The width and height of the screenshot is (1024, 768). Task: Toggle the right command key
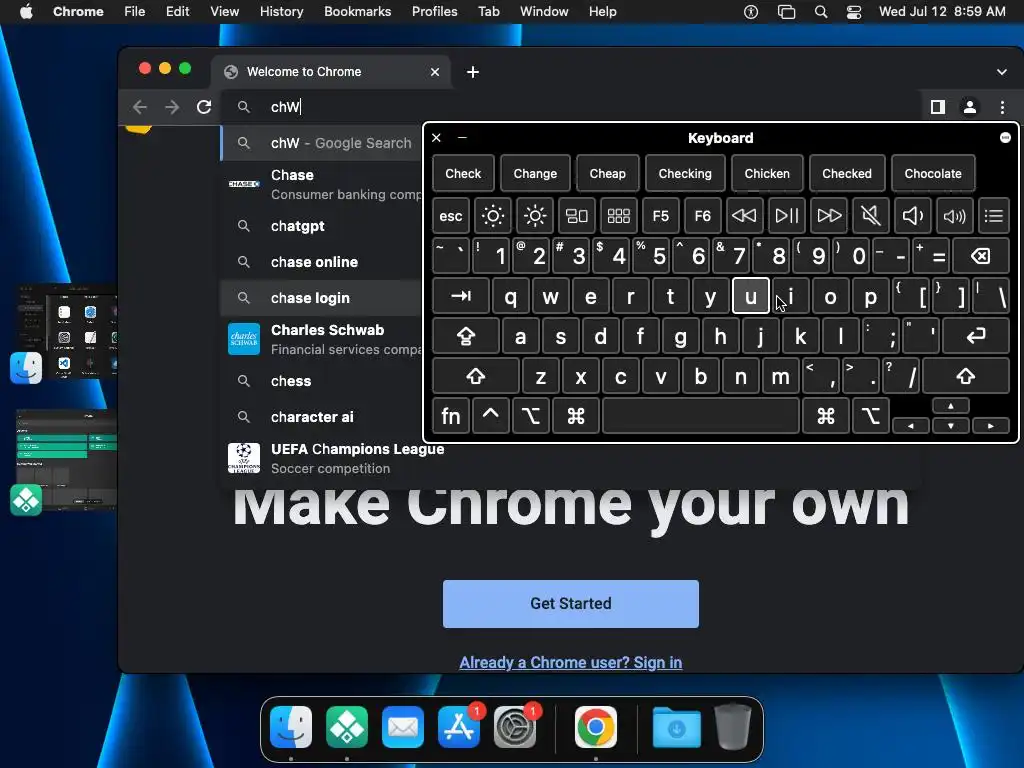click(825, 416)
